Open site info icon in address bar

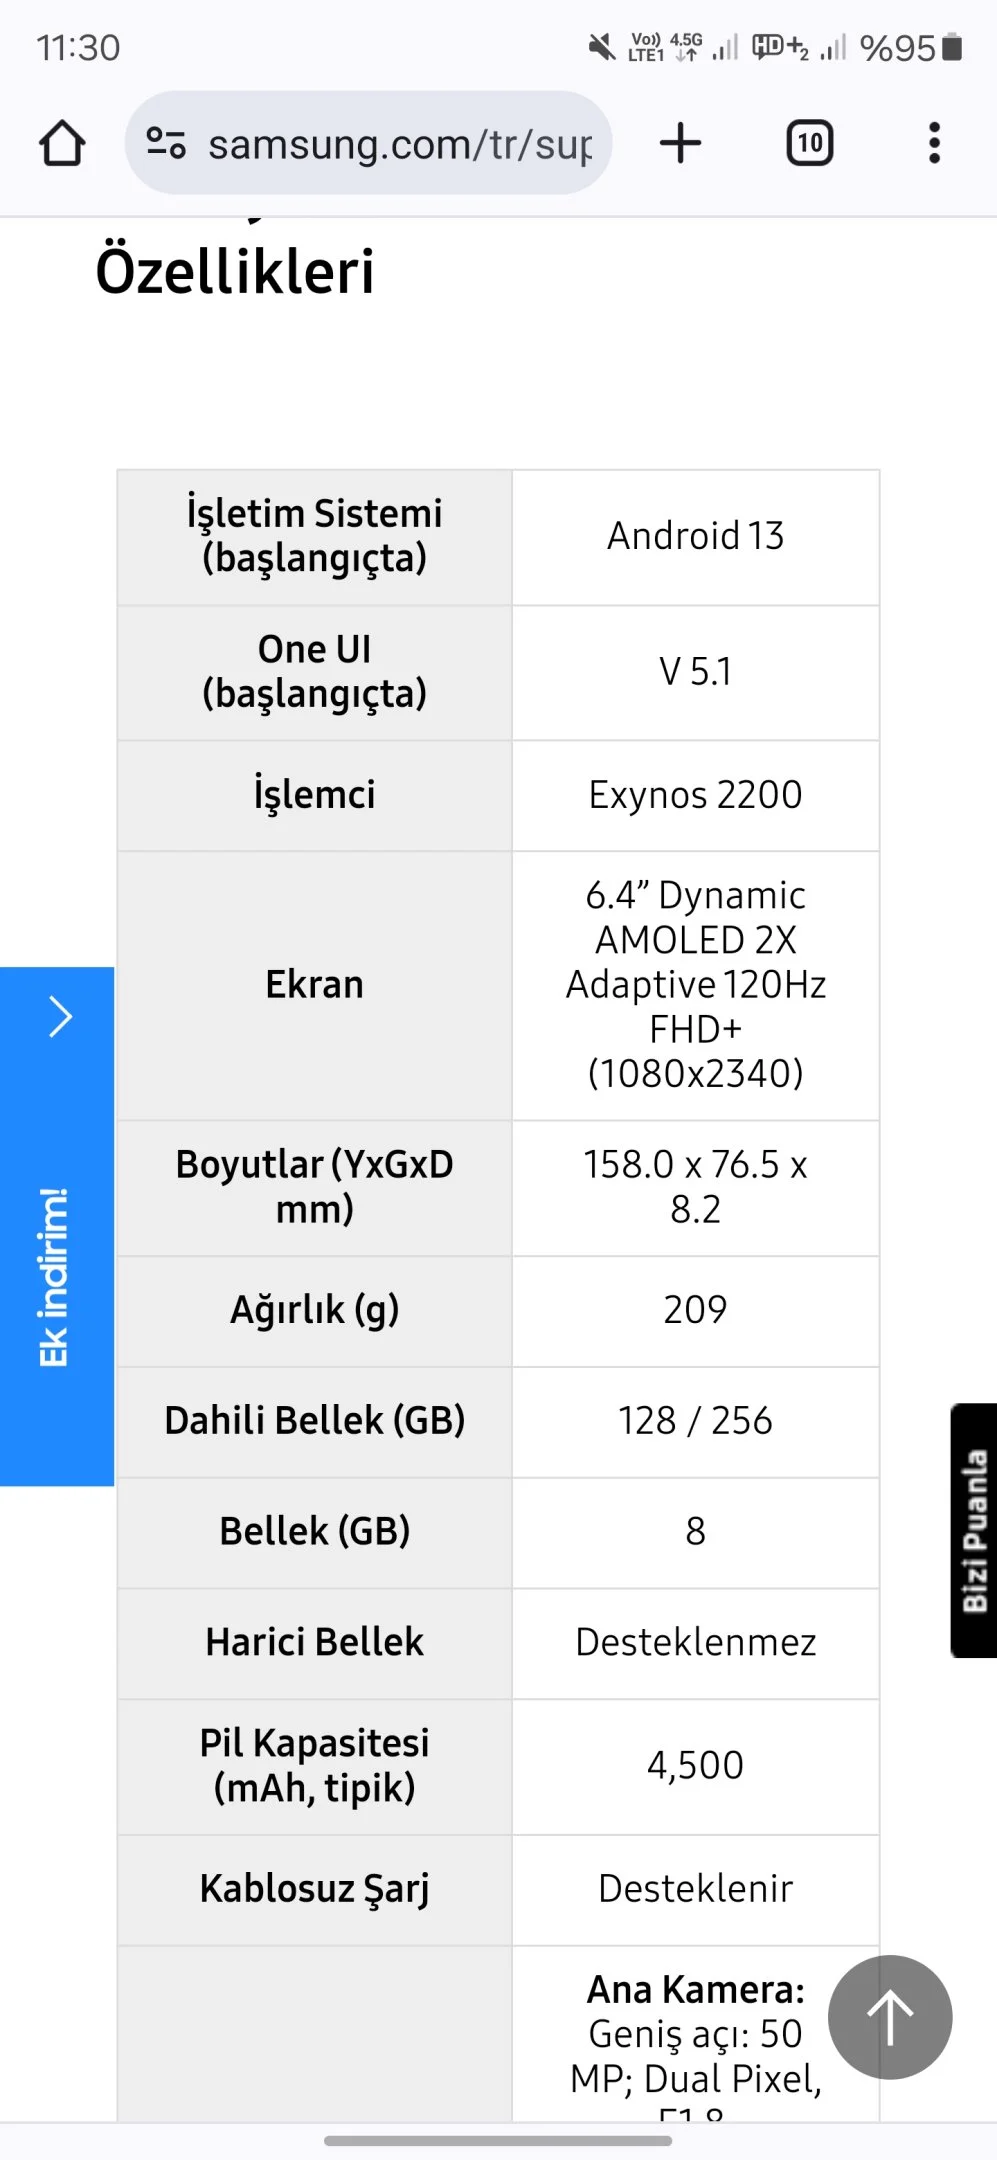pos(166,143)
